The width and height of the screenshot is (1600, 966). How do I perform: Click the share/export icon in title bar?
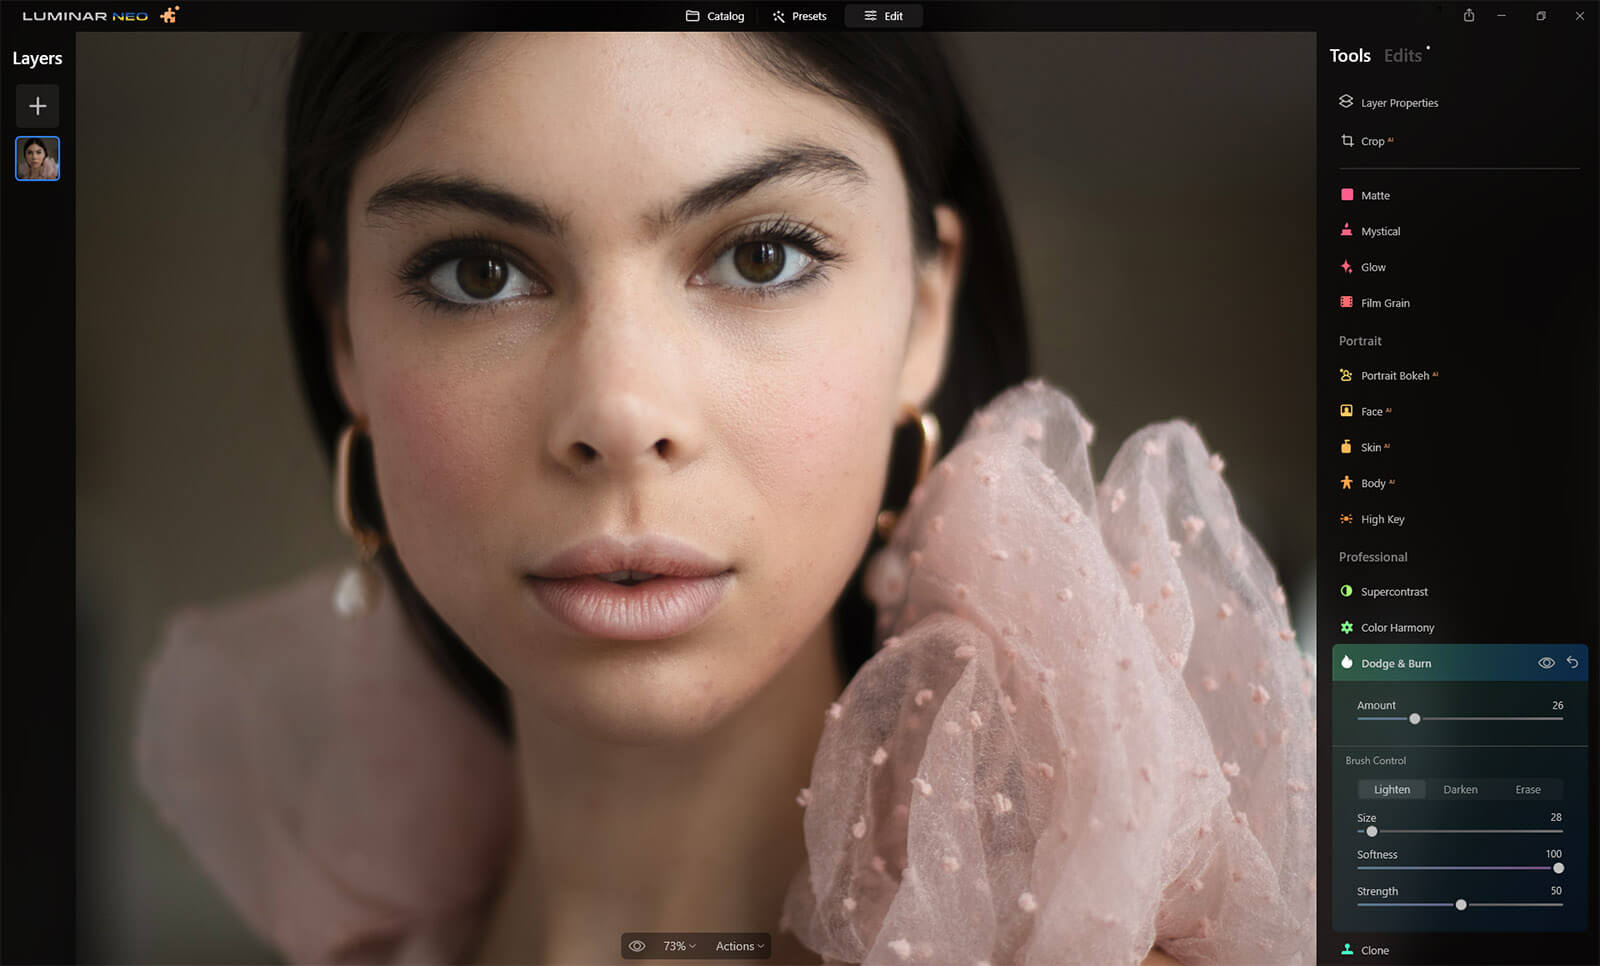pyautogui.click(x=1468, y=16)
